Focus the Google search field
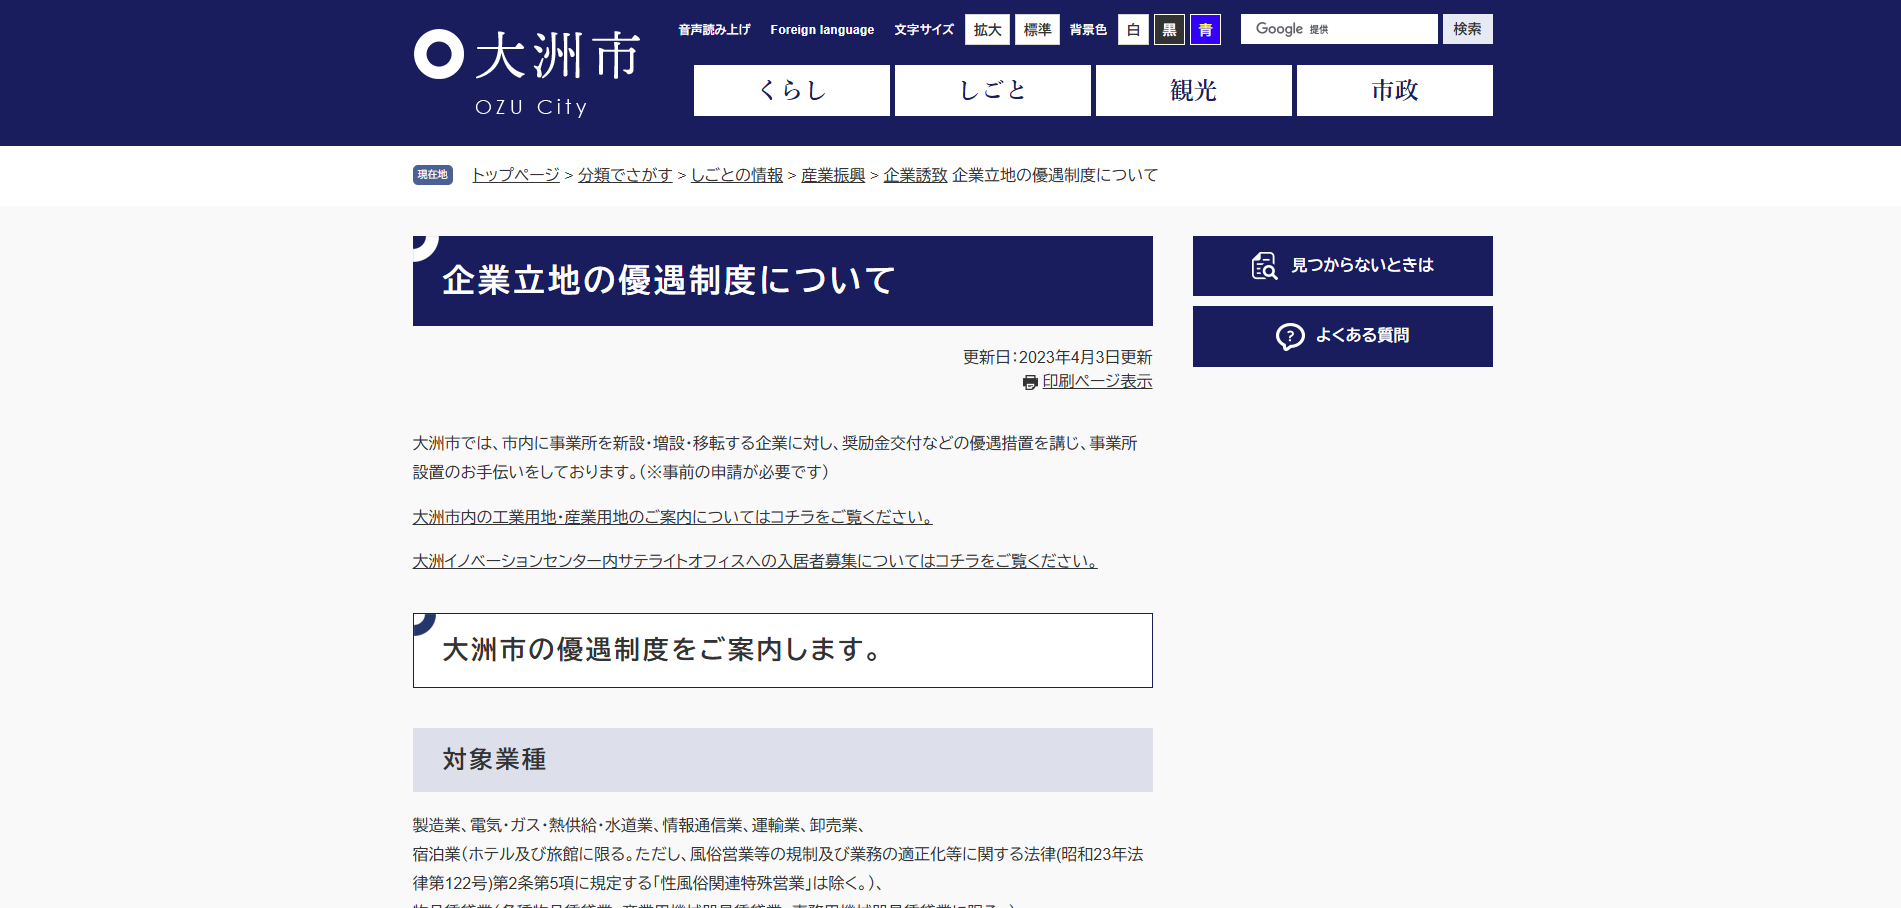Image resolution: width=1901 pixels, height=908 pixels. coord(1339,29)
